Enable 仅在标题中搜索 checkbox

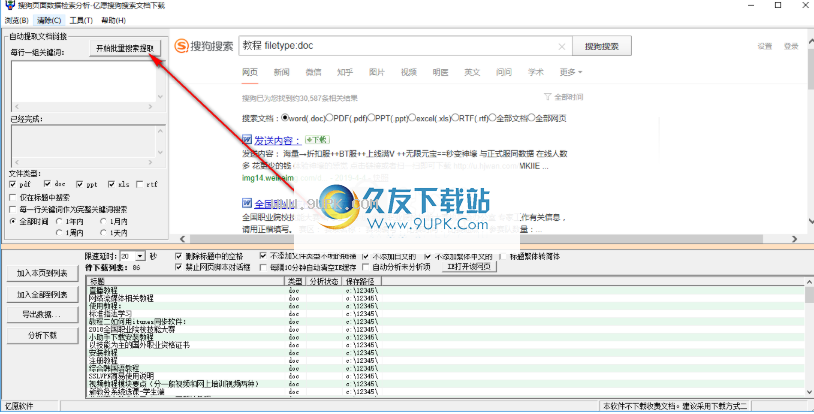pyautogui.click(x=13, y=197)
